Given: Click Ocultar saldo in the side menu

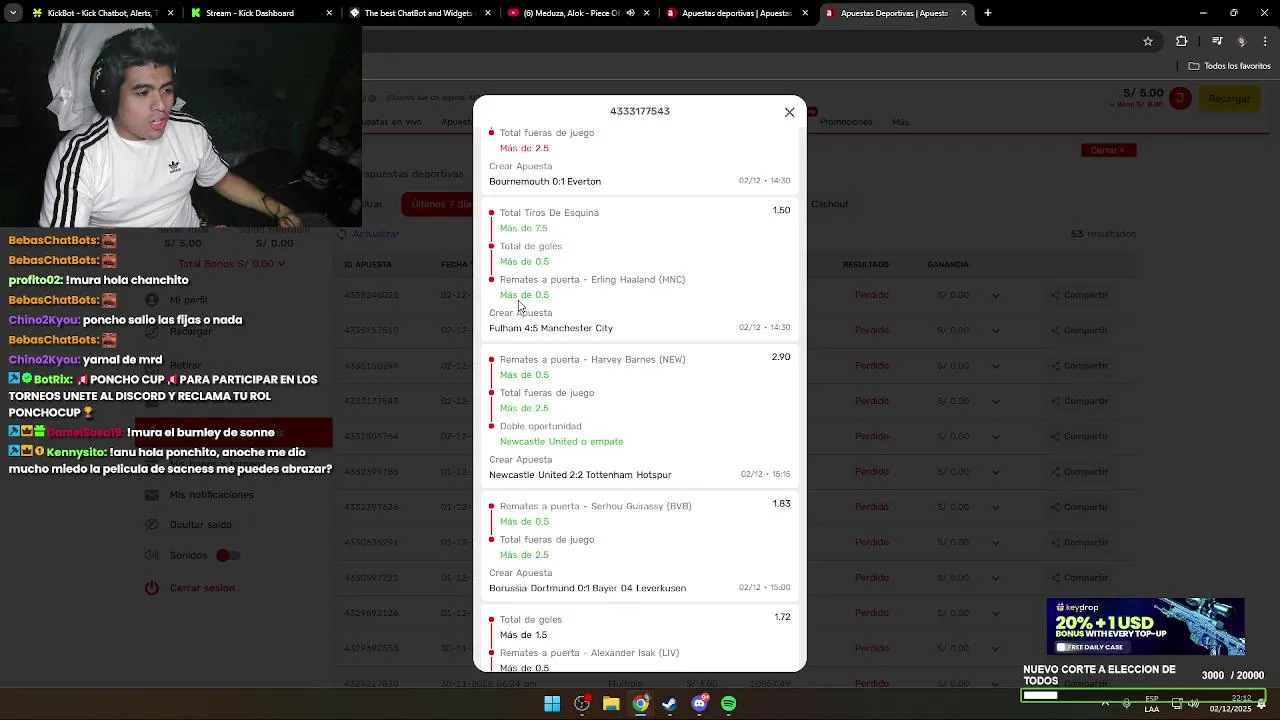Looking at the screenshot, I should [x=200, y=524].
